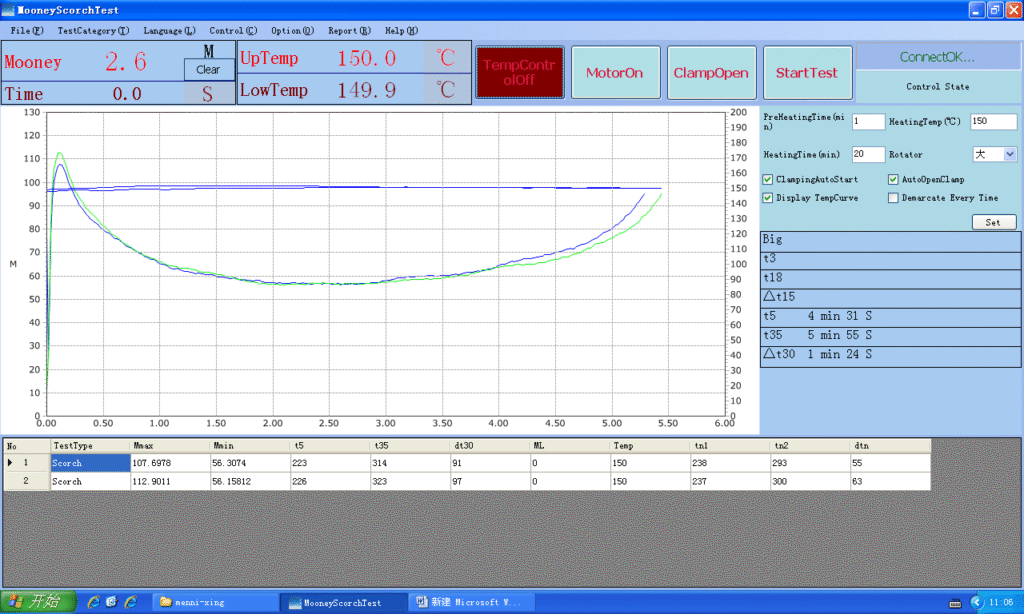The width and height of the screenshot is (1024, 614).
Task: Select row 1 arrow indicator in table
Action: pyautogui.click(x=12, y=463)
